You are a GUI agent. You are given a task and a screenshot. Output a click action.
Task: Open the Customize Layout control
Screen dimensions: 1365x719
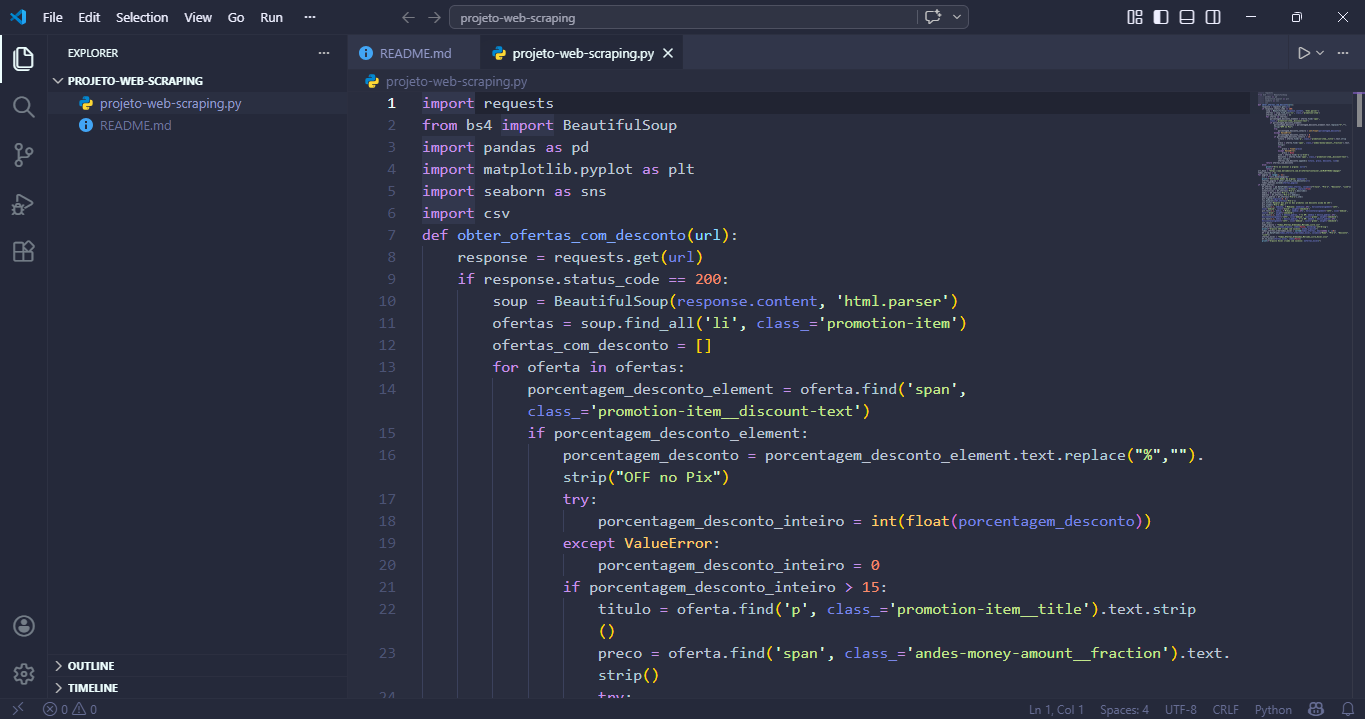pyautogui.click(x=1135, y=17)
